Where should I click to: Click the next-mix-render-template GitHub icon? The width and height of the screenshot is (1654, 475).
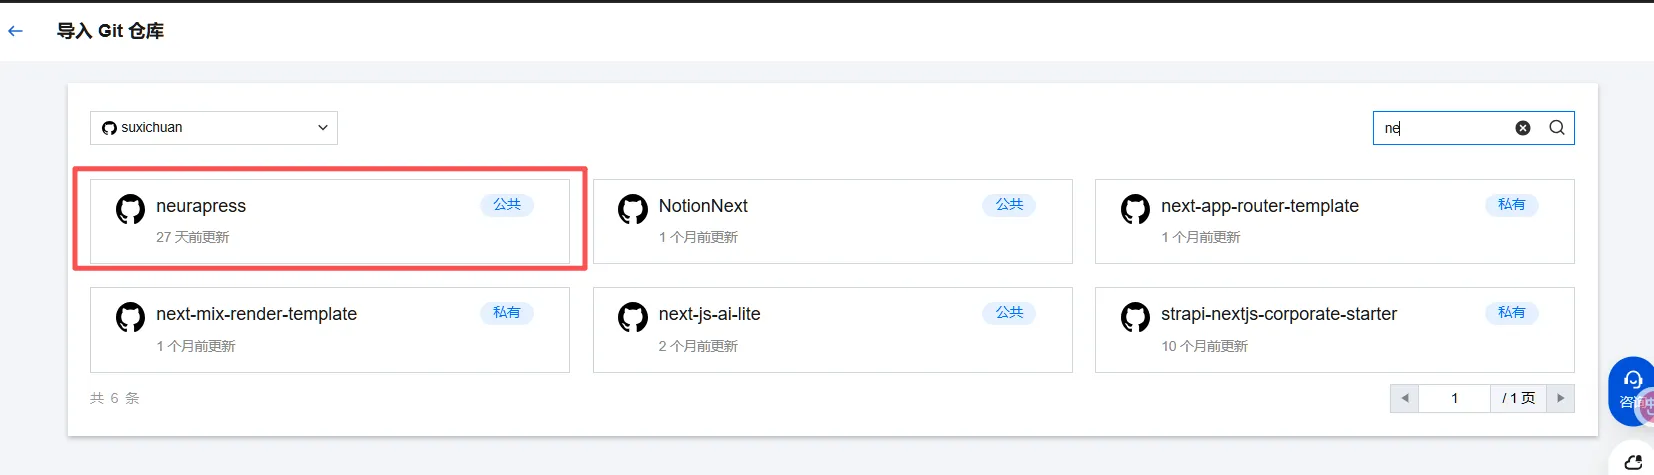[130, 317]
